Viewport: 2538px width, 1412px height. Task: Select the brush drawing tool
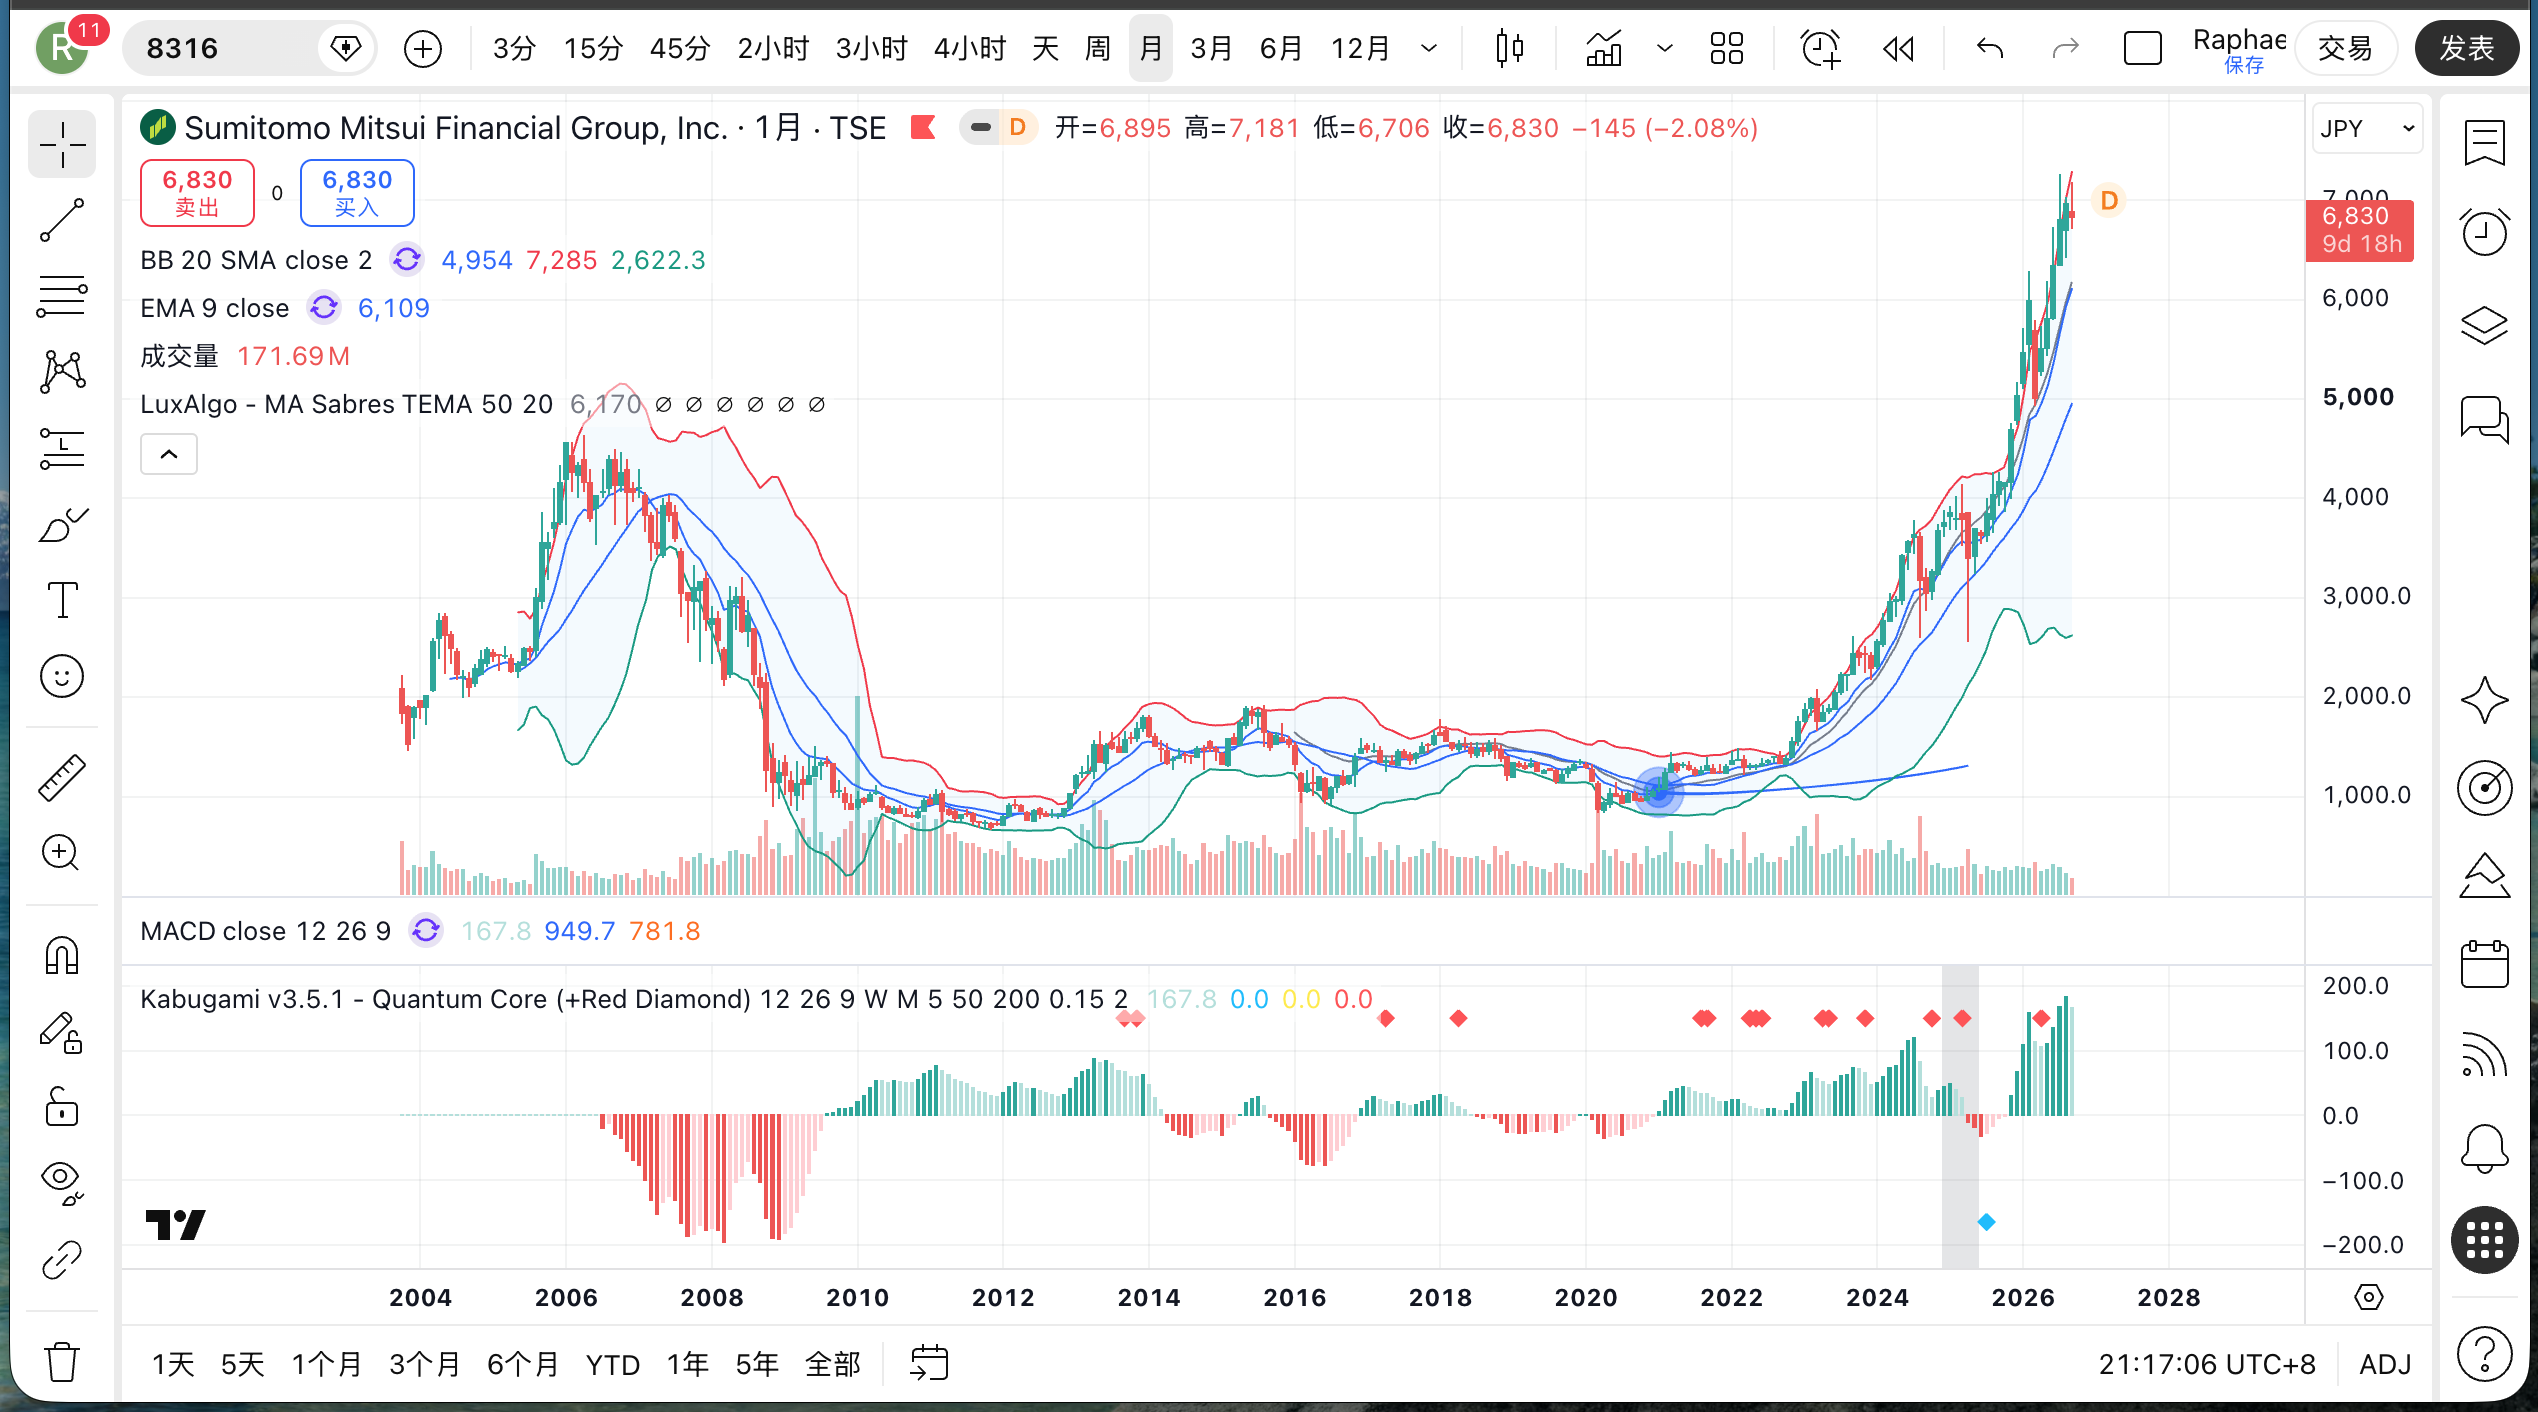(x=62, y=525)
